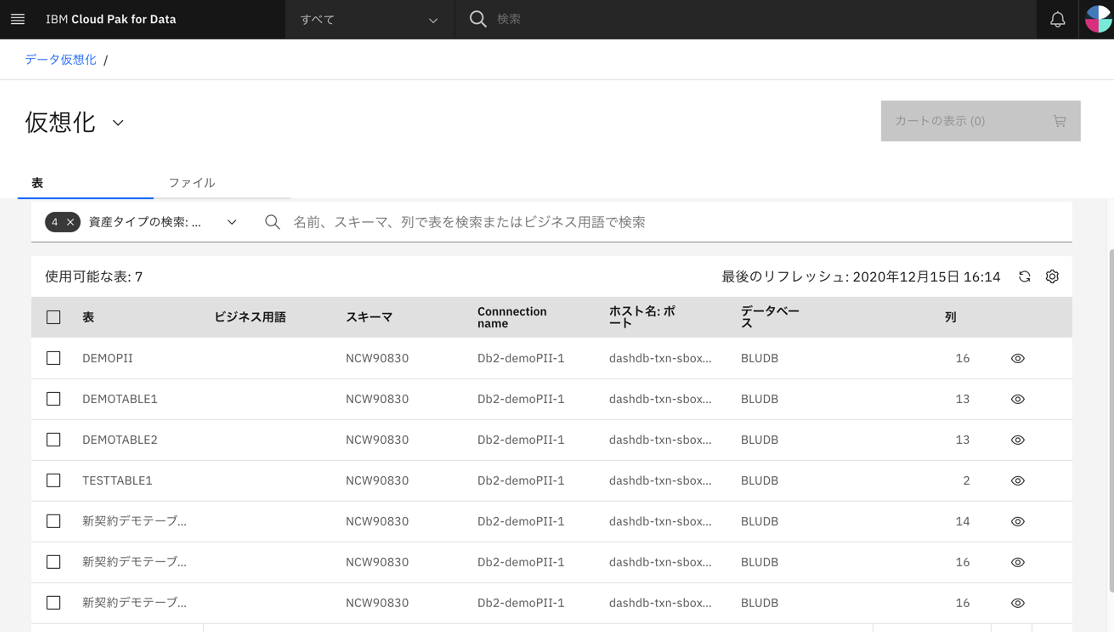Image resolution: width=1114 pixels, height=632 pixels.
Task: Click the user profile avatar icon
Action: pos(1097,18)
